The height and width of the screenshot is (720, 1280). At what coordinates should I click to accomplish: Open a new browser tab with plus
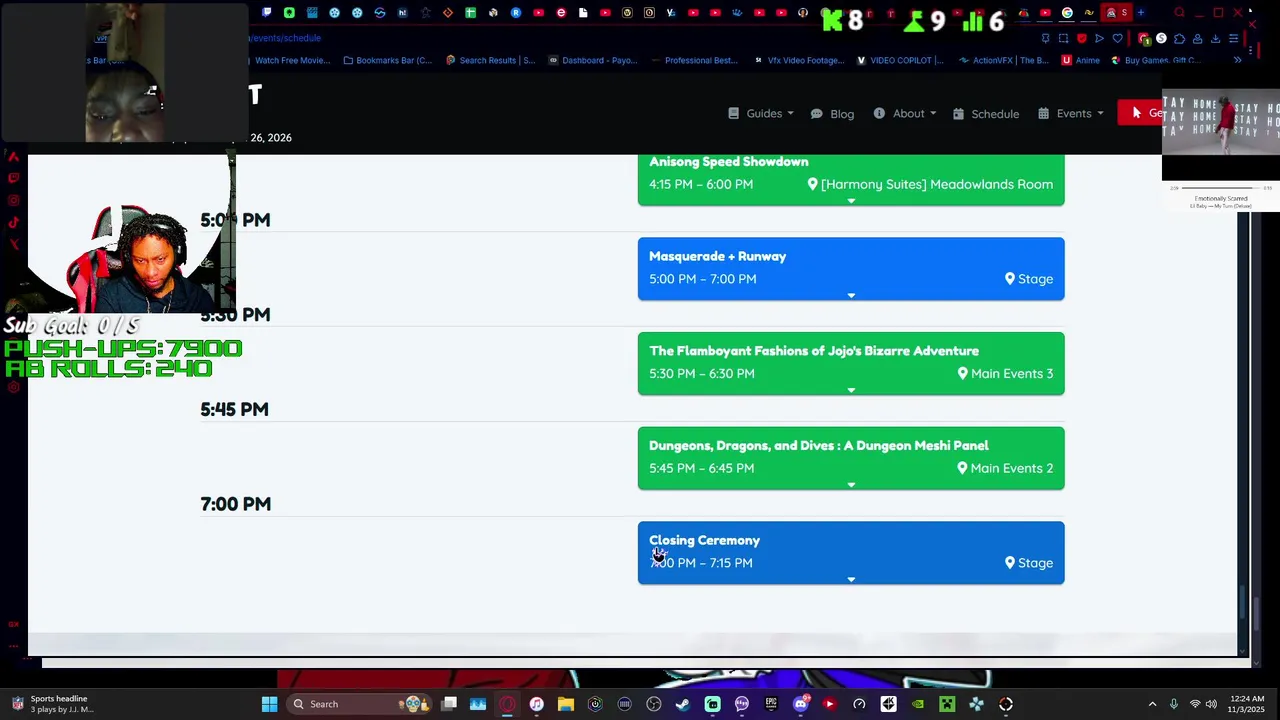coord(1140,13)
